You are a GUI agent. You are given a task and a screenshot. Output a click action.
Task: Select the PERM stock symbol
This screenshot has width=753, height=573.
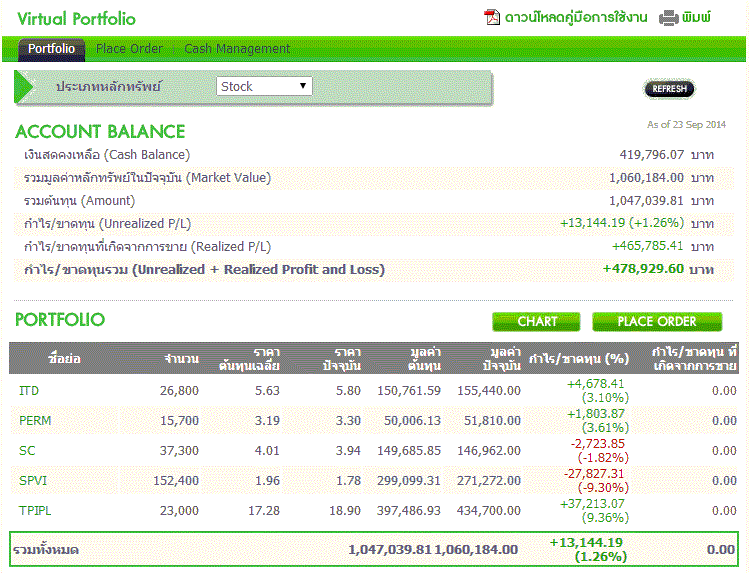(x=35, y=421)
